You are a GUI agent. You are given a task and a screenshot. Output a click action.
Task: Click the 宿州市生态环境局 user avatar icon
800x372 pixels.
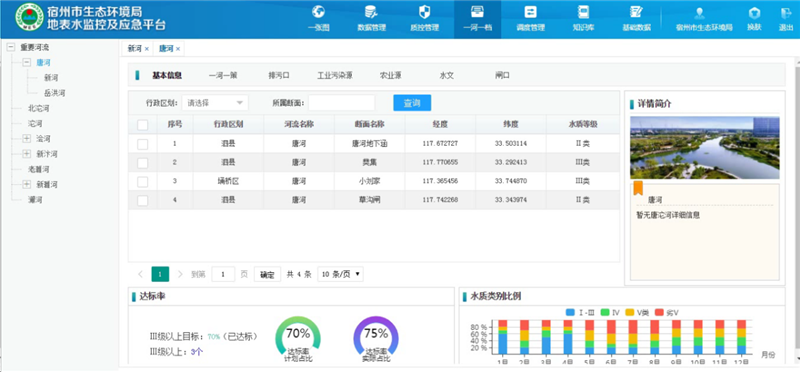(699, 13)
